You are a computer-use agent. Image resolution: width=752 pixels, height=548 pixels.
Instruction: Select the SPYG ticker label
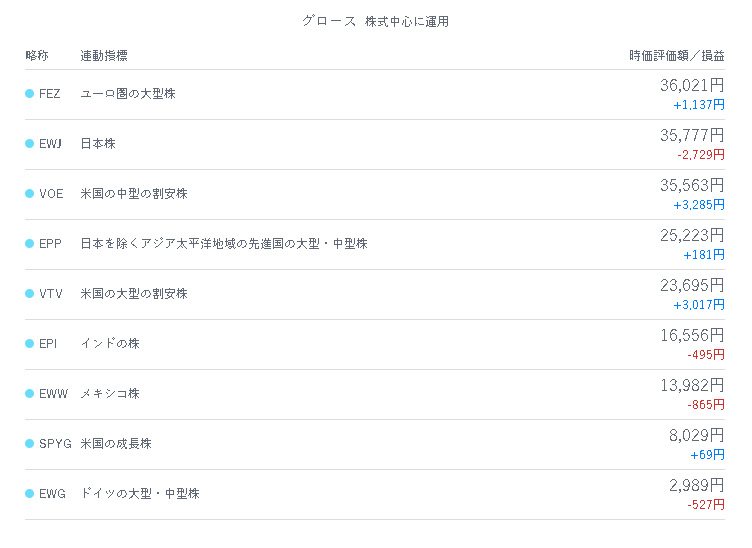click(x=55, y=443)
